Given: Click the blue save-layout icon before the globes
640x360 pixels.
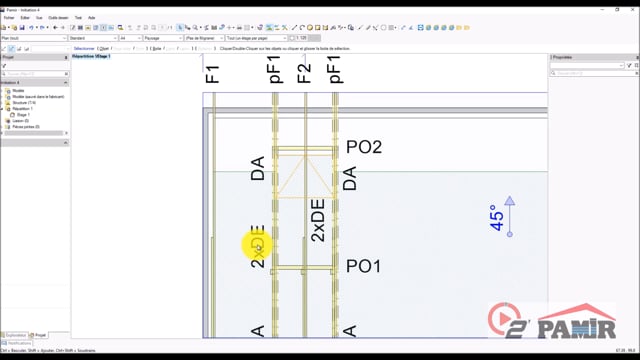Looking at the screenshot, I should pos(420,28).
